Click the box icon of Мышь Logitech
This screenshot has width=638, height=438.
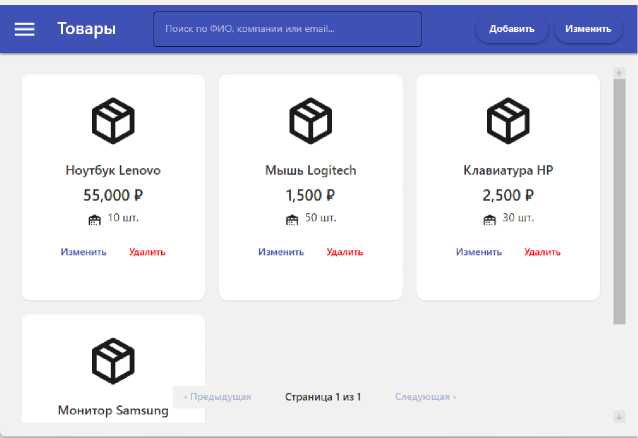[310, 120]
